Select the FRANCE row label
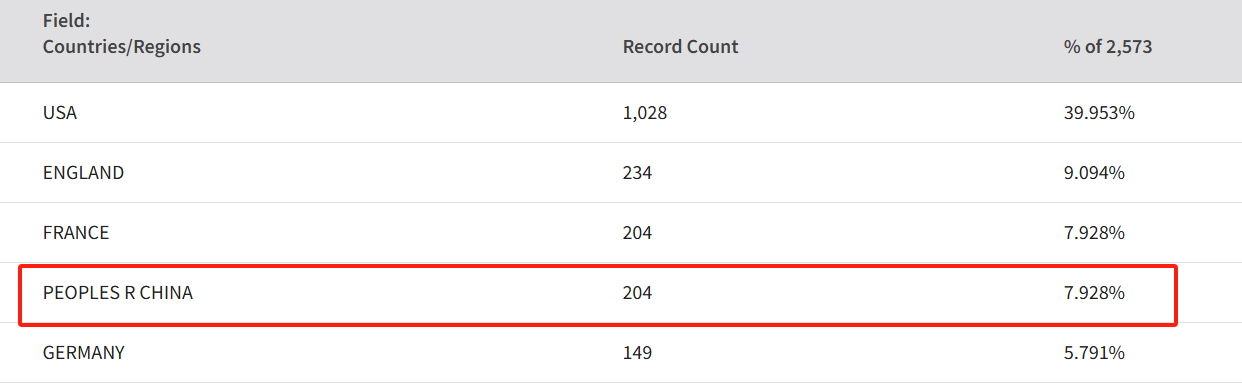The image size is (1242, 392). click(x=76, y=233)
